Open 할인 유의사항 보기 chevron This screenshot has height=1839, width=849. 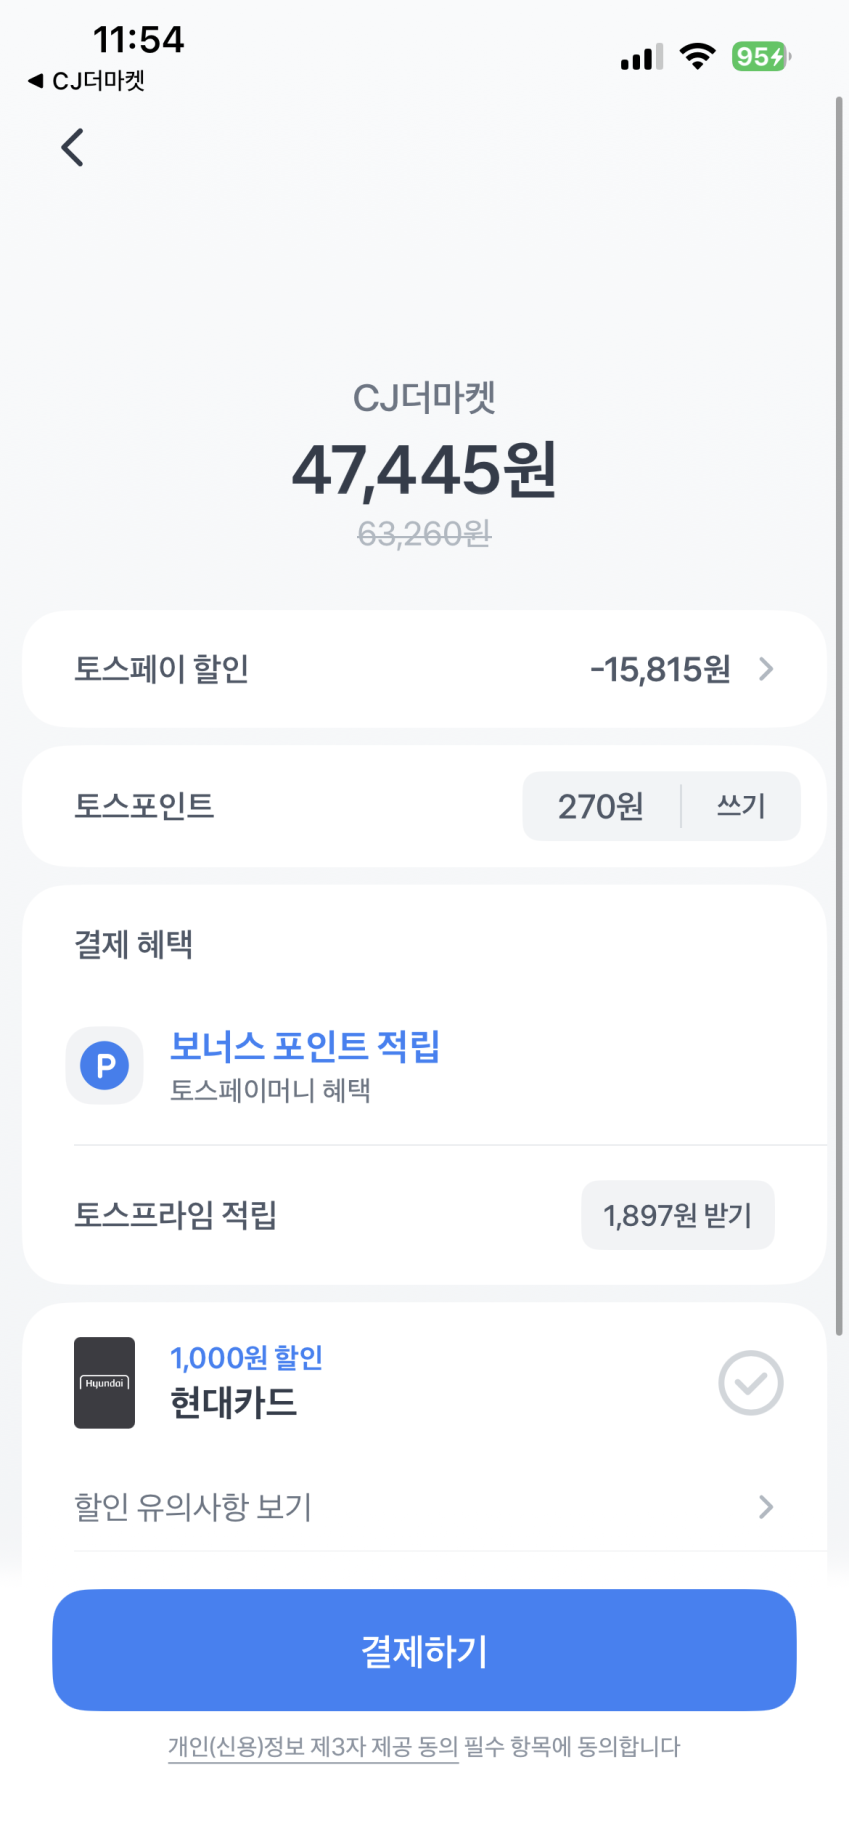(x=766, y=1507)
